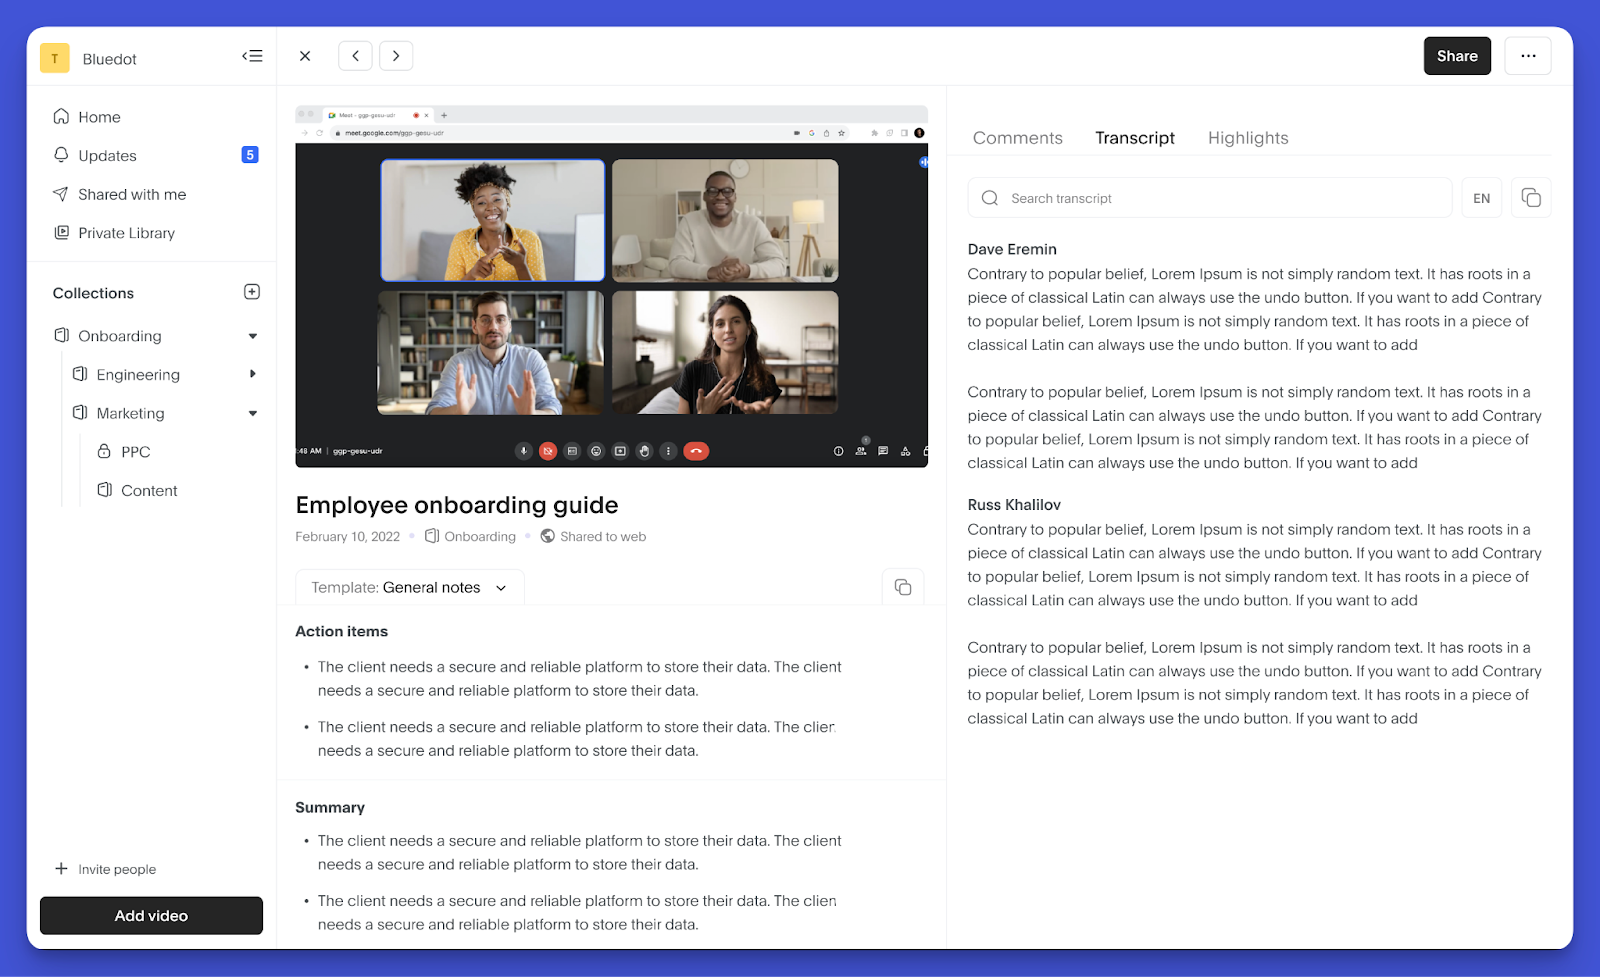The height and width of the screenshot is (977, 1600).
Task: Open the three-dots more options menu
Action: click(x=1528, y=56)
